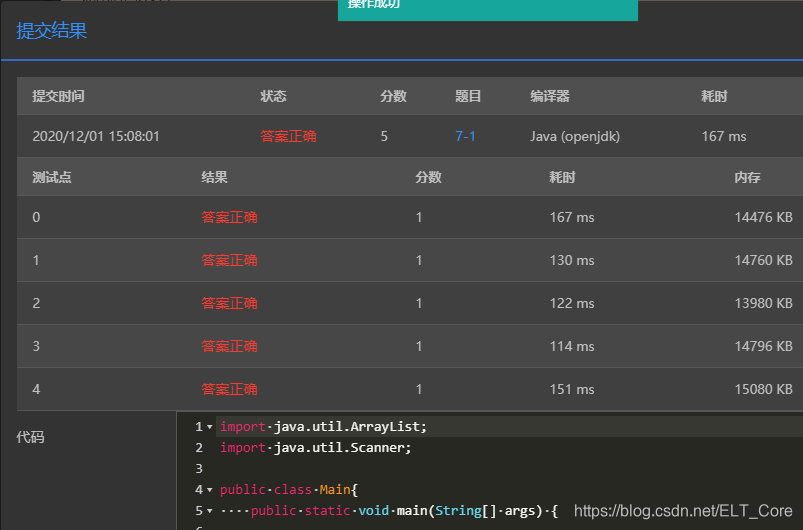
Task: Click the overall 答案正确 status in the summary row
Action: (288, 136)
